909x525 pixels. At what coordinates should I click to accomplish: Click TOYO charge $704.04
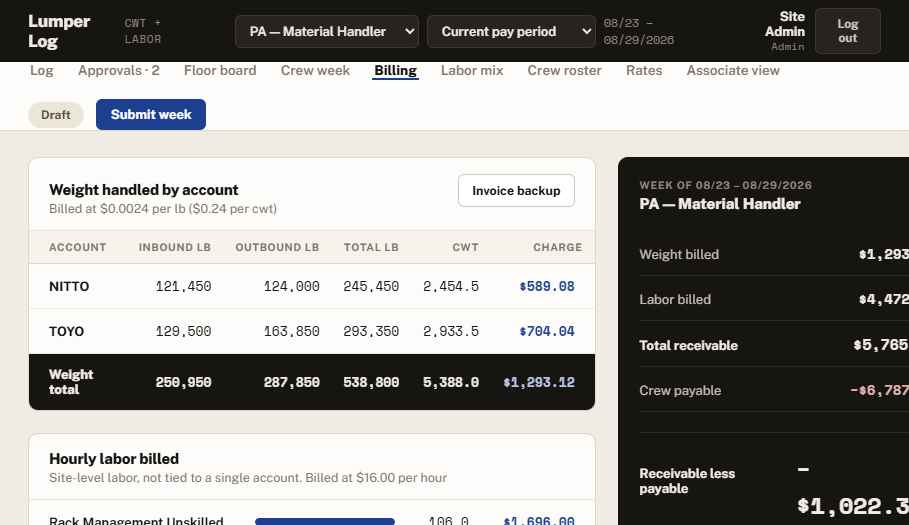click(547, 331)
